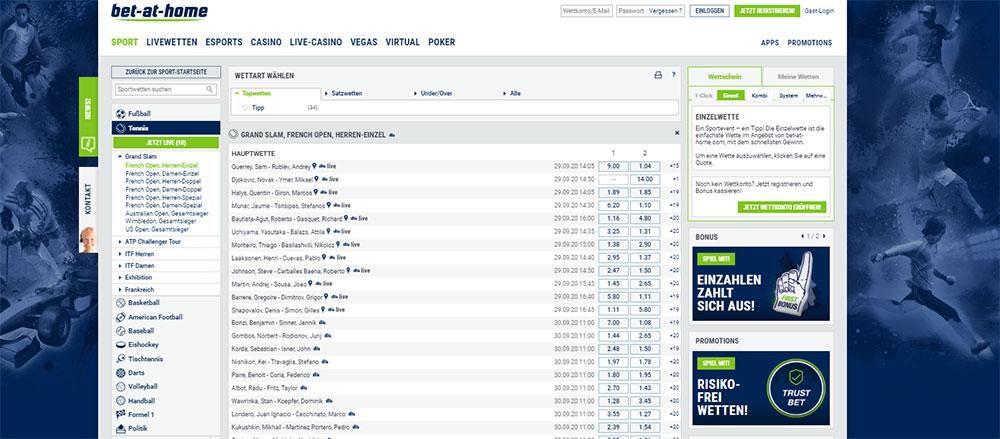
Task: Click tennis ball icon in Grand Slam header
Action: pyautogui.click(x=233, y=135)
